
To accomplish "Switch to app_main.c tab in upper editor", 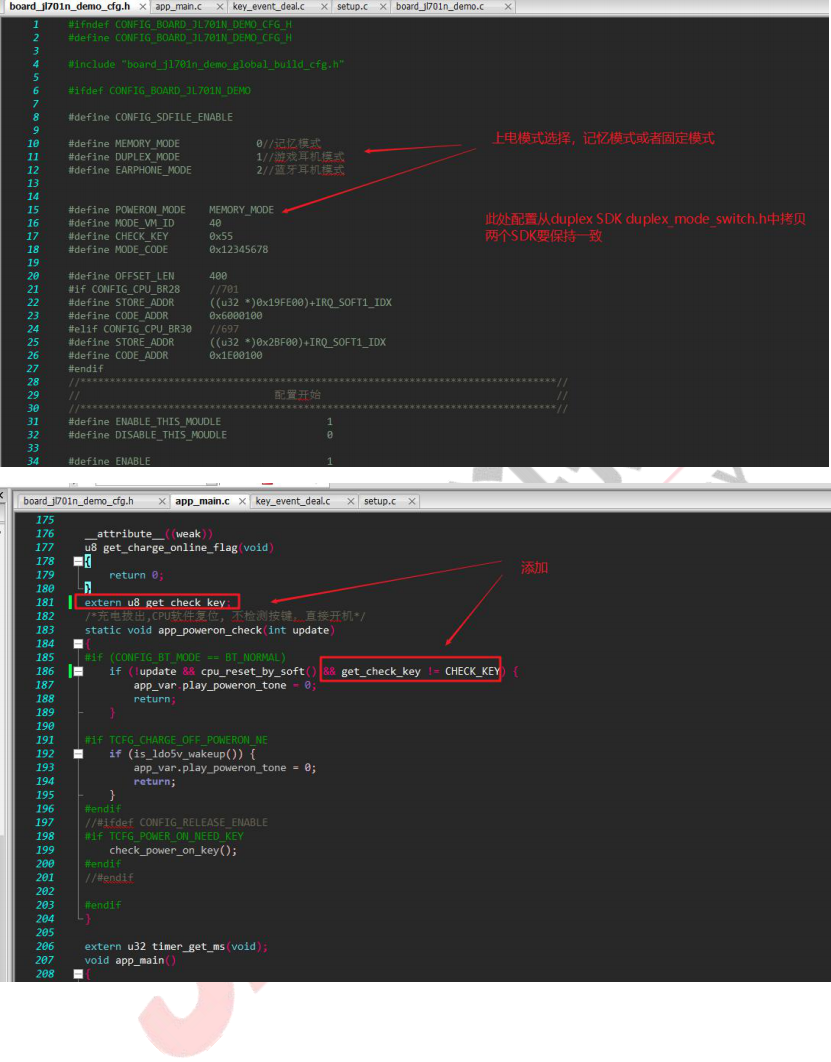I will [x=178, y=7].
